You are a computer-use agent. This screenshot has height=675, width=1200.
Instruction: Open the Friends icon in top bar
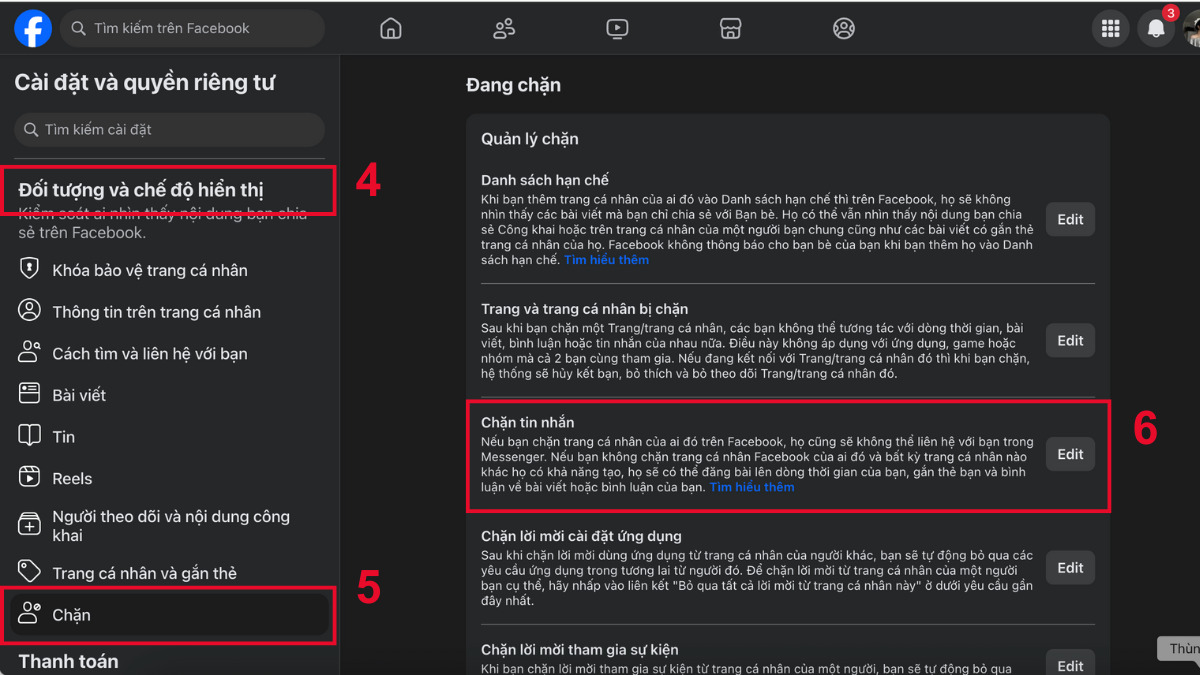tap(504, 29)
